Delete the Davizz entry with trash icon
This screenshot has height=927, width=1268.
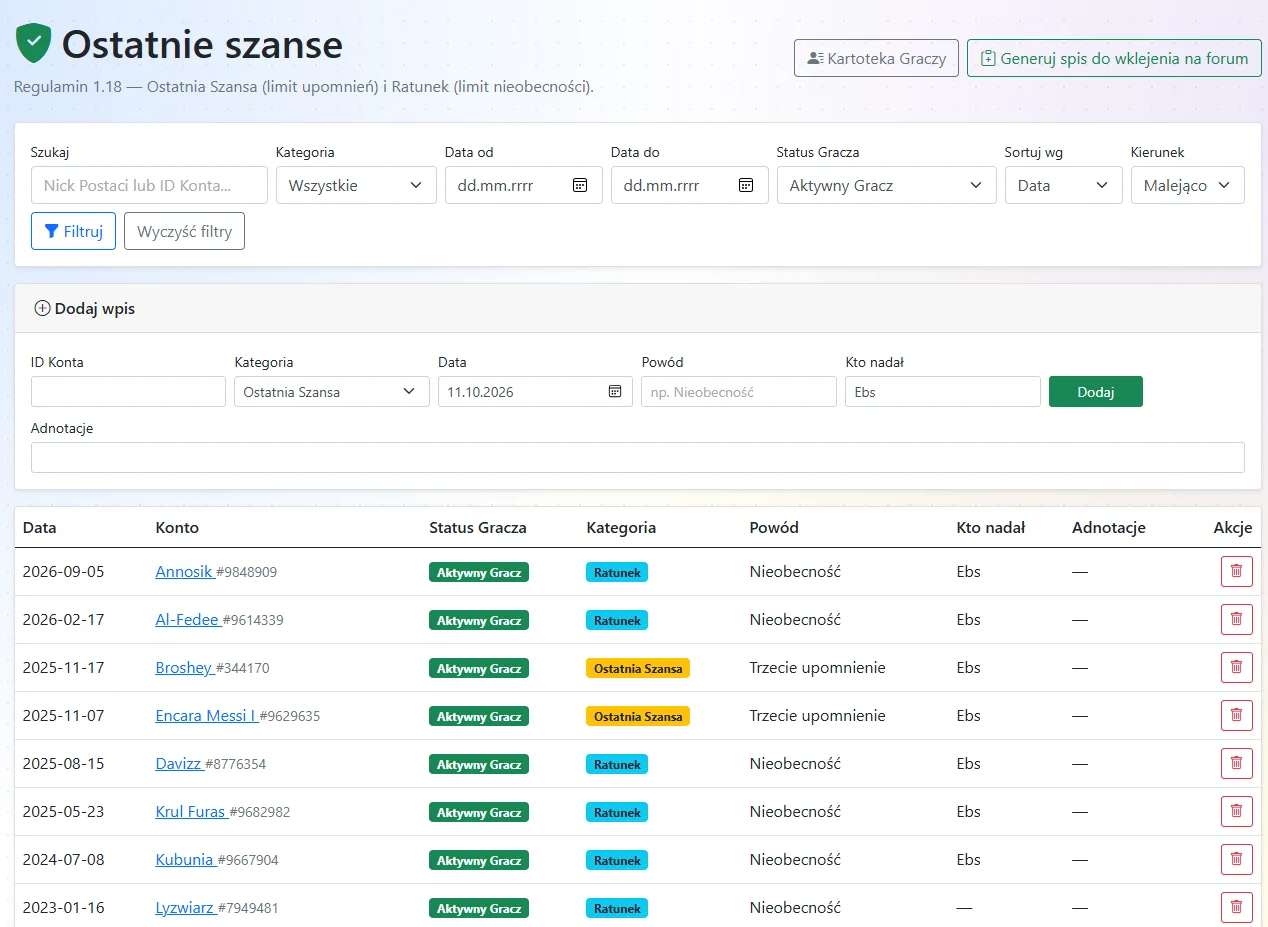(1236, 763)
